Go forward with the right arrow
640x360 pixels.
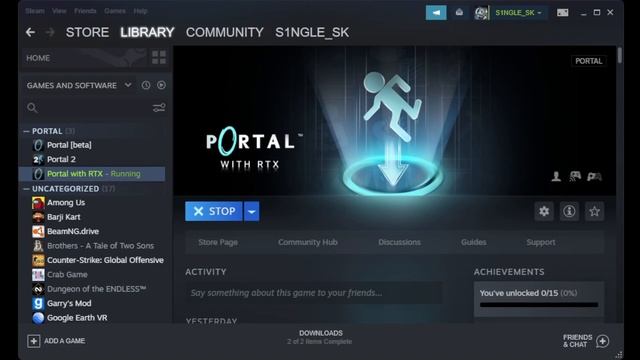50,32
